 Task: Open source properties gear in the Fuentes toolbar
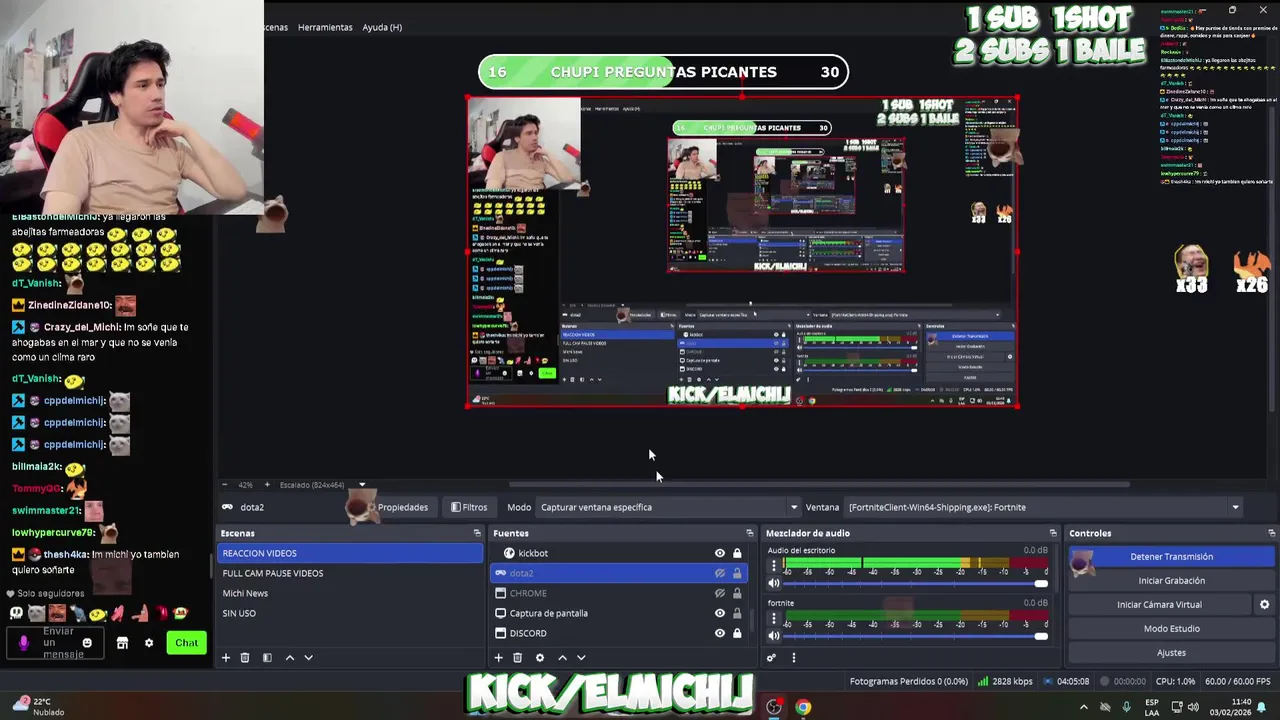pos(540,658)
